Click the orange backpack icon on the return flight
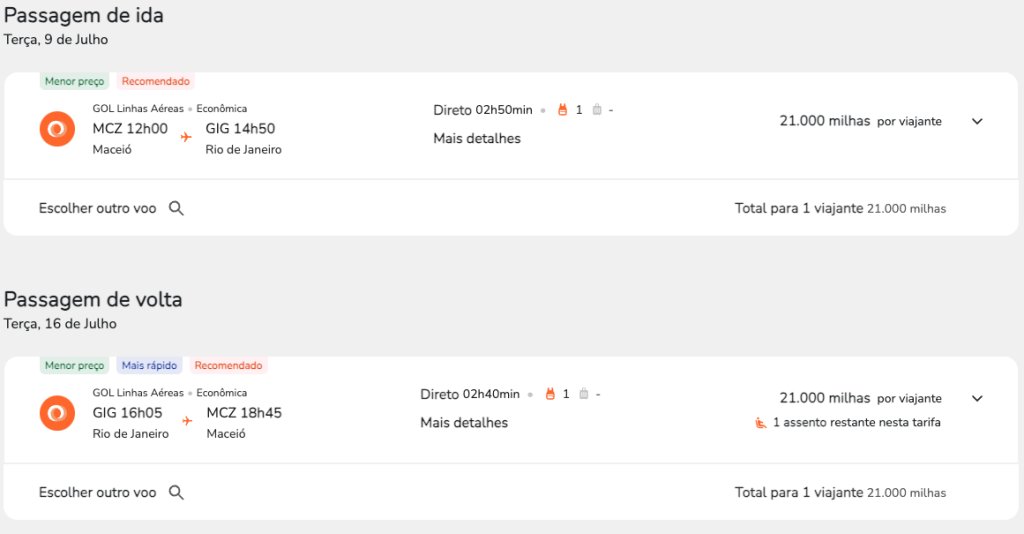The height and width of the screenshot is (534, 1024). [550, 394]
